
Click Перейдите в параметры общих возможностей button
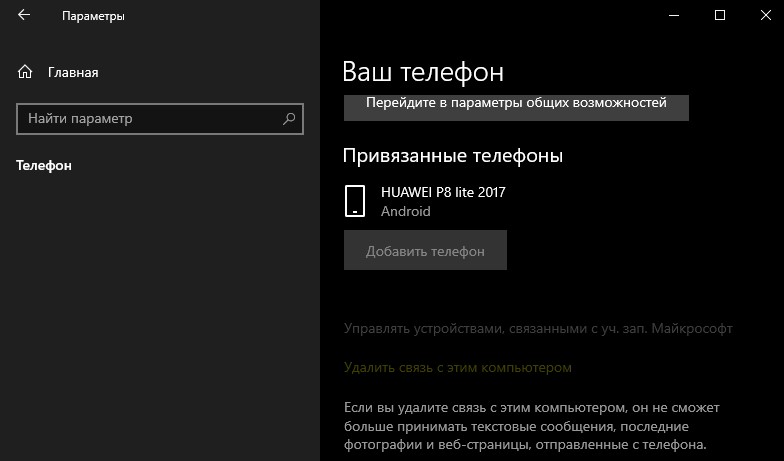[516, 107]
